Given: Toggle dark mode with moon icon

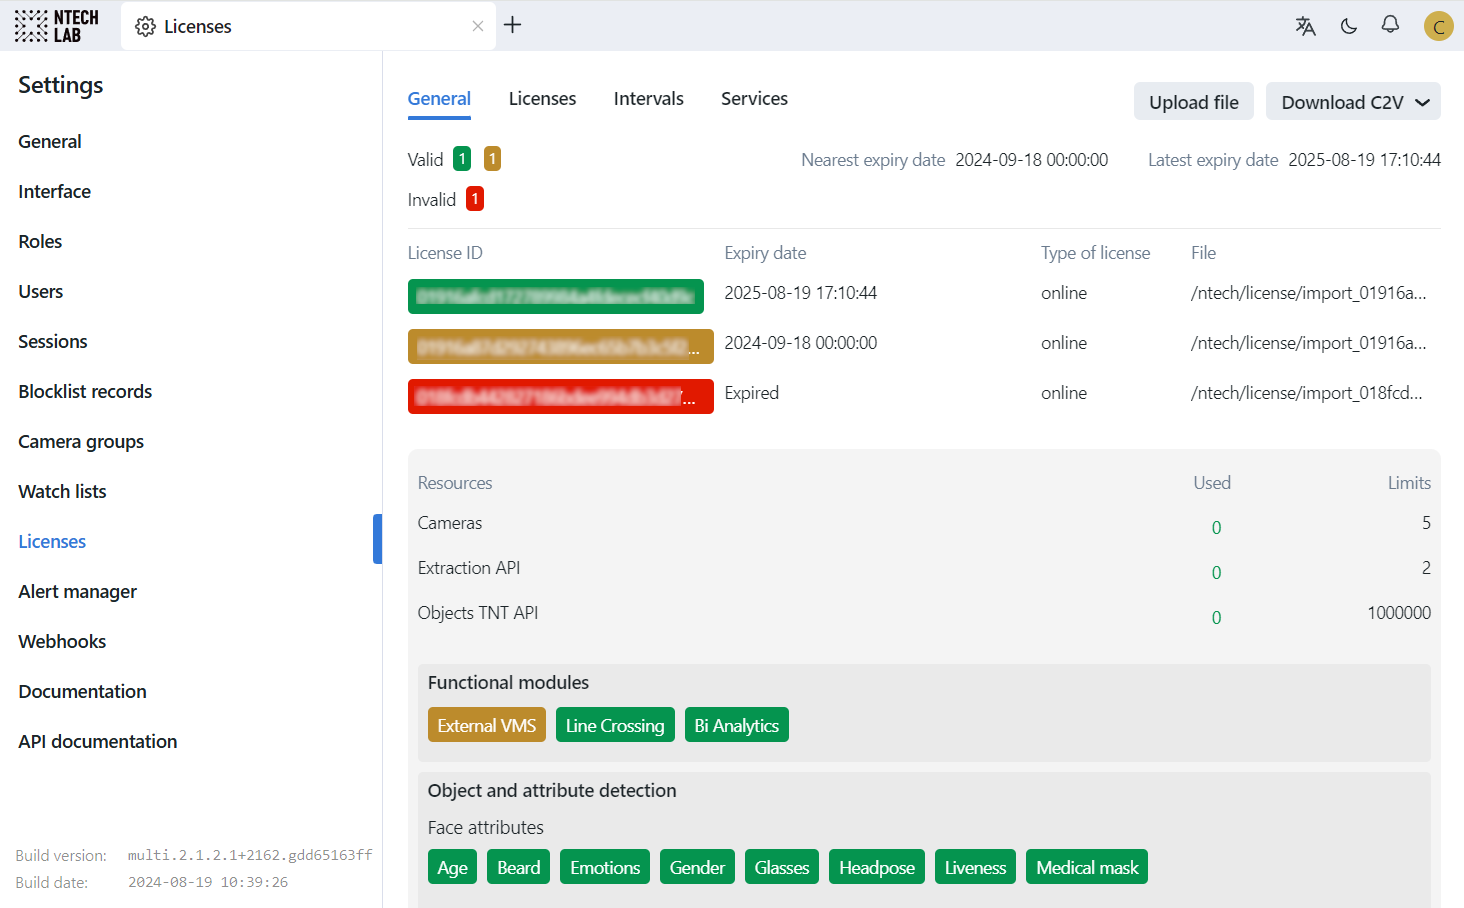Looking at the screenshot, I should click(1349, 26).
